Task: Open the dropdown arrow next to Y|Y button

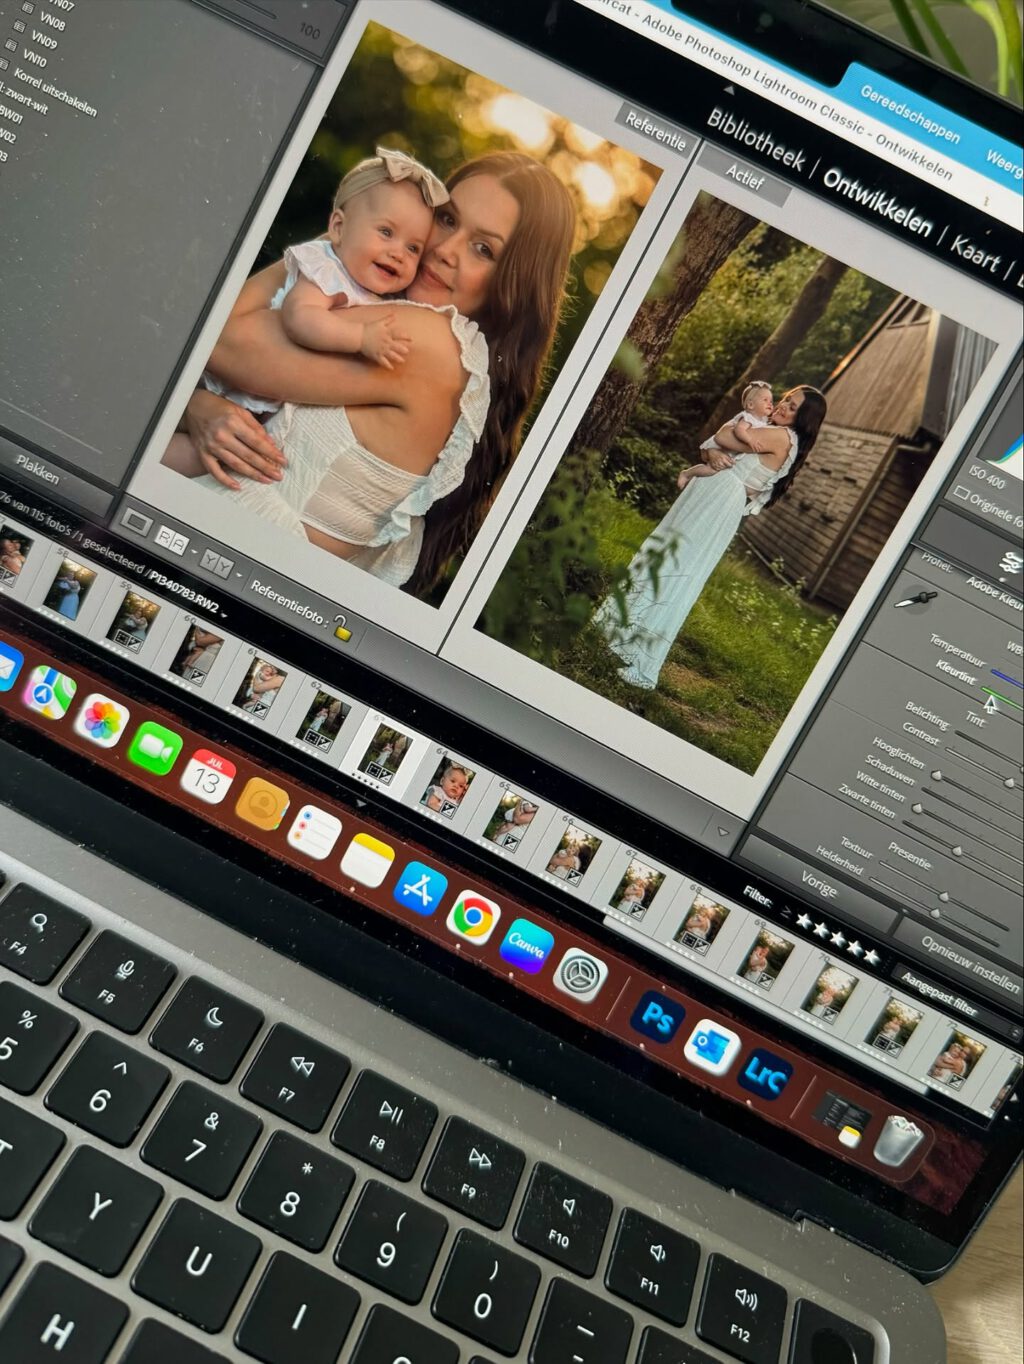Action: point(238,574)
